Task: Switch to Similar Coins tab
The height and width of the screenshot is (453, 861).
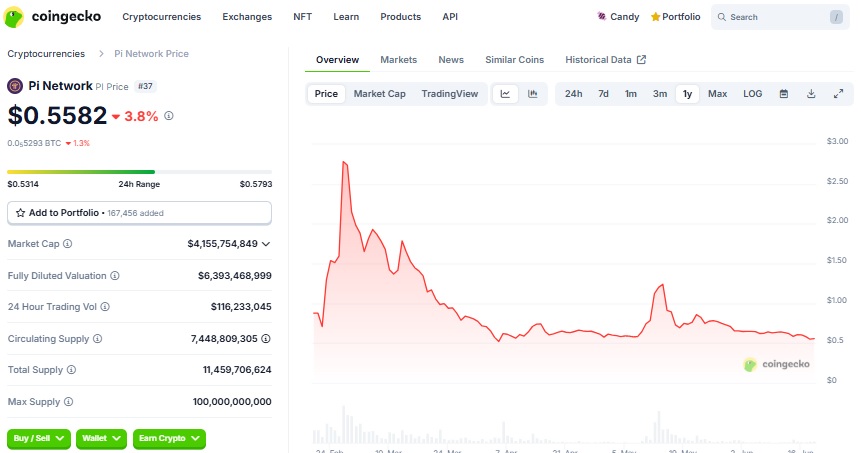Action: coord(515,60)
